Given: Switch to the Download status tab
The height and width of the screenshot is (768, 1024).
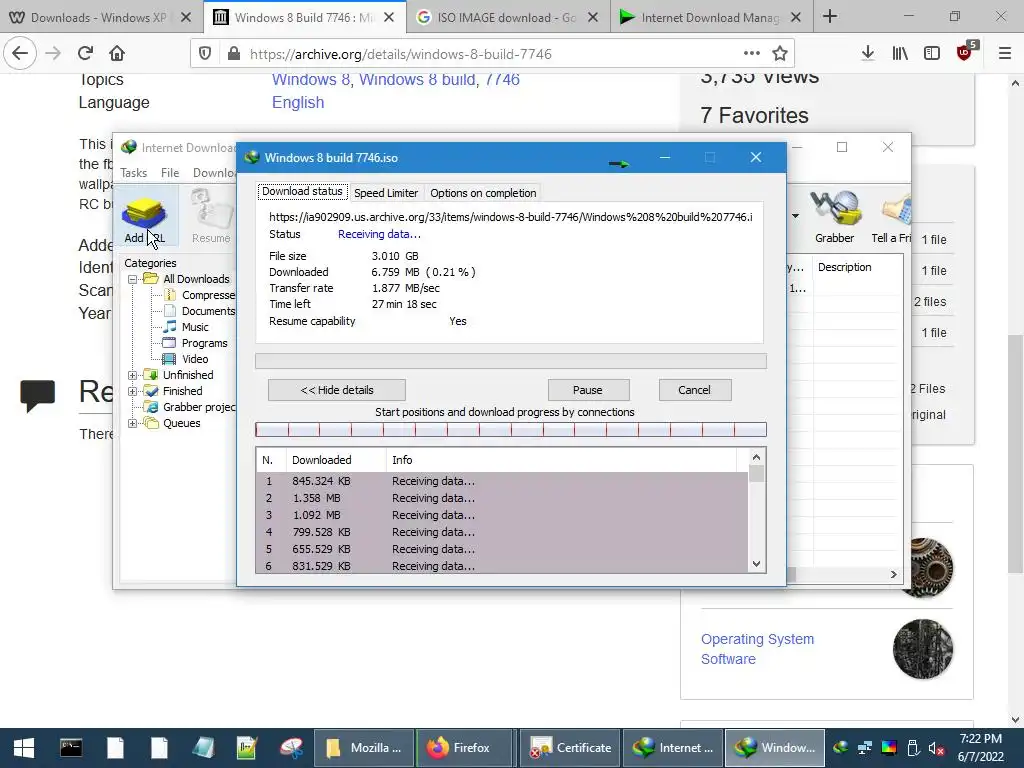Looking at the screenshot, I should pos(302,191).
